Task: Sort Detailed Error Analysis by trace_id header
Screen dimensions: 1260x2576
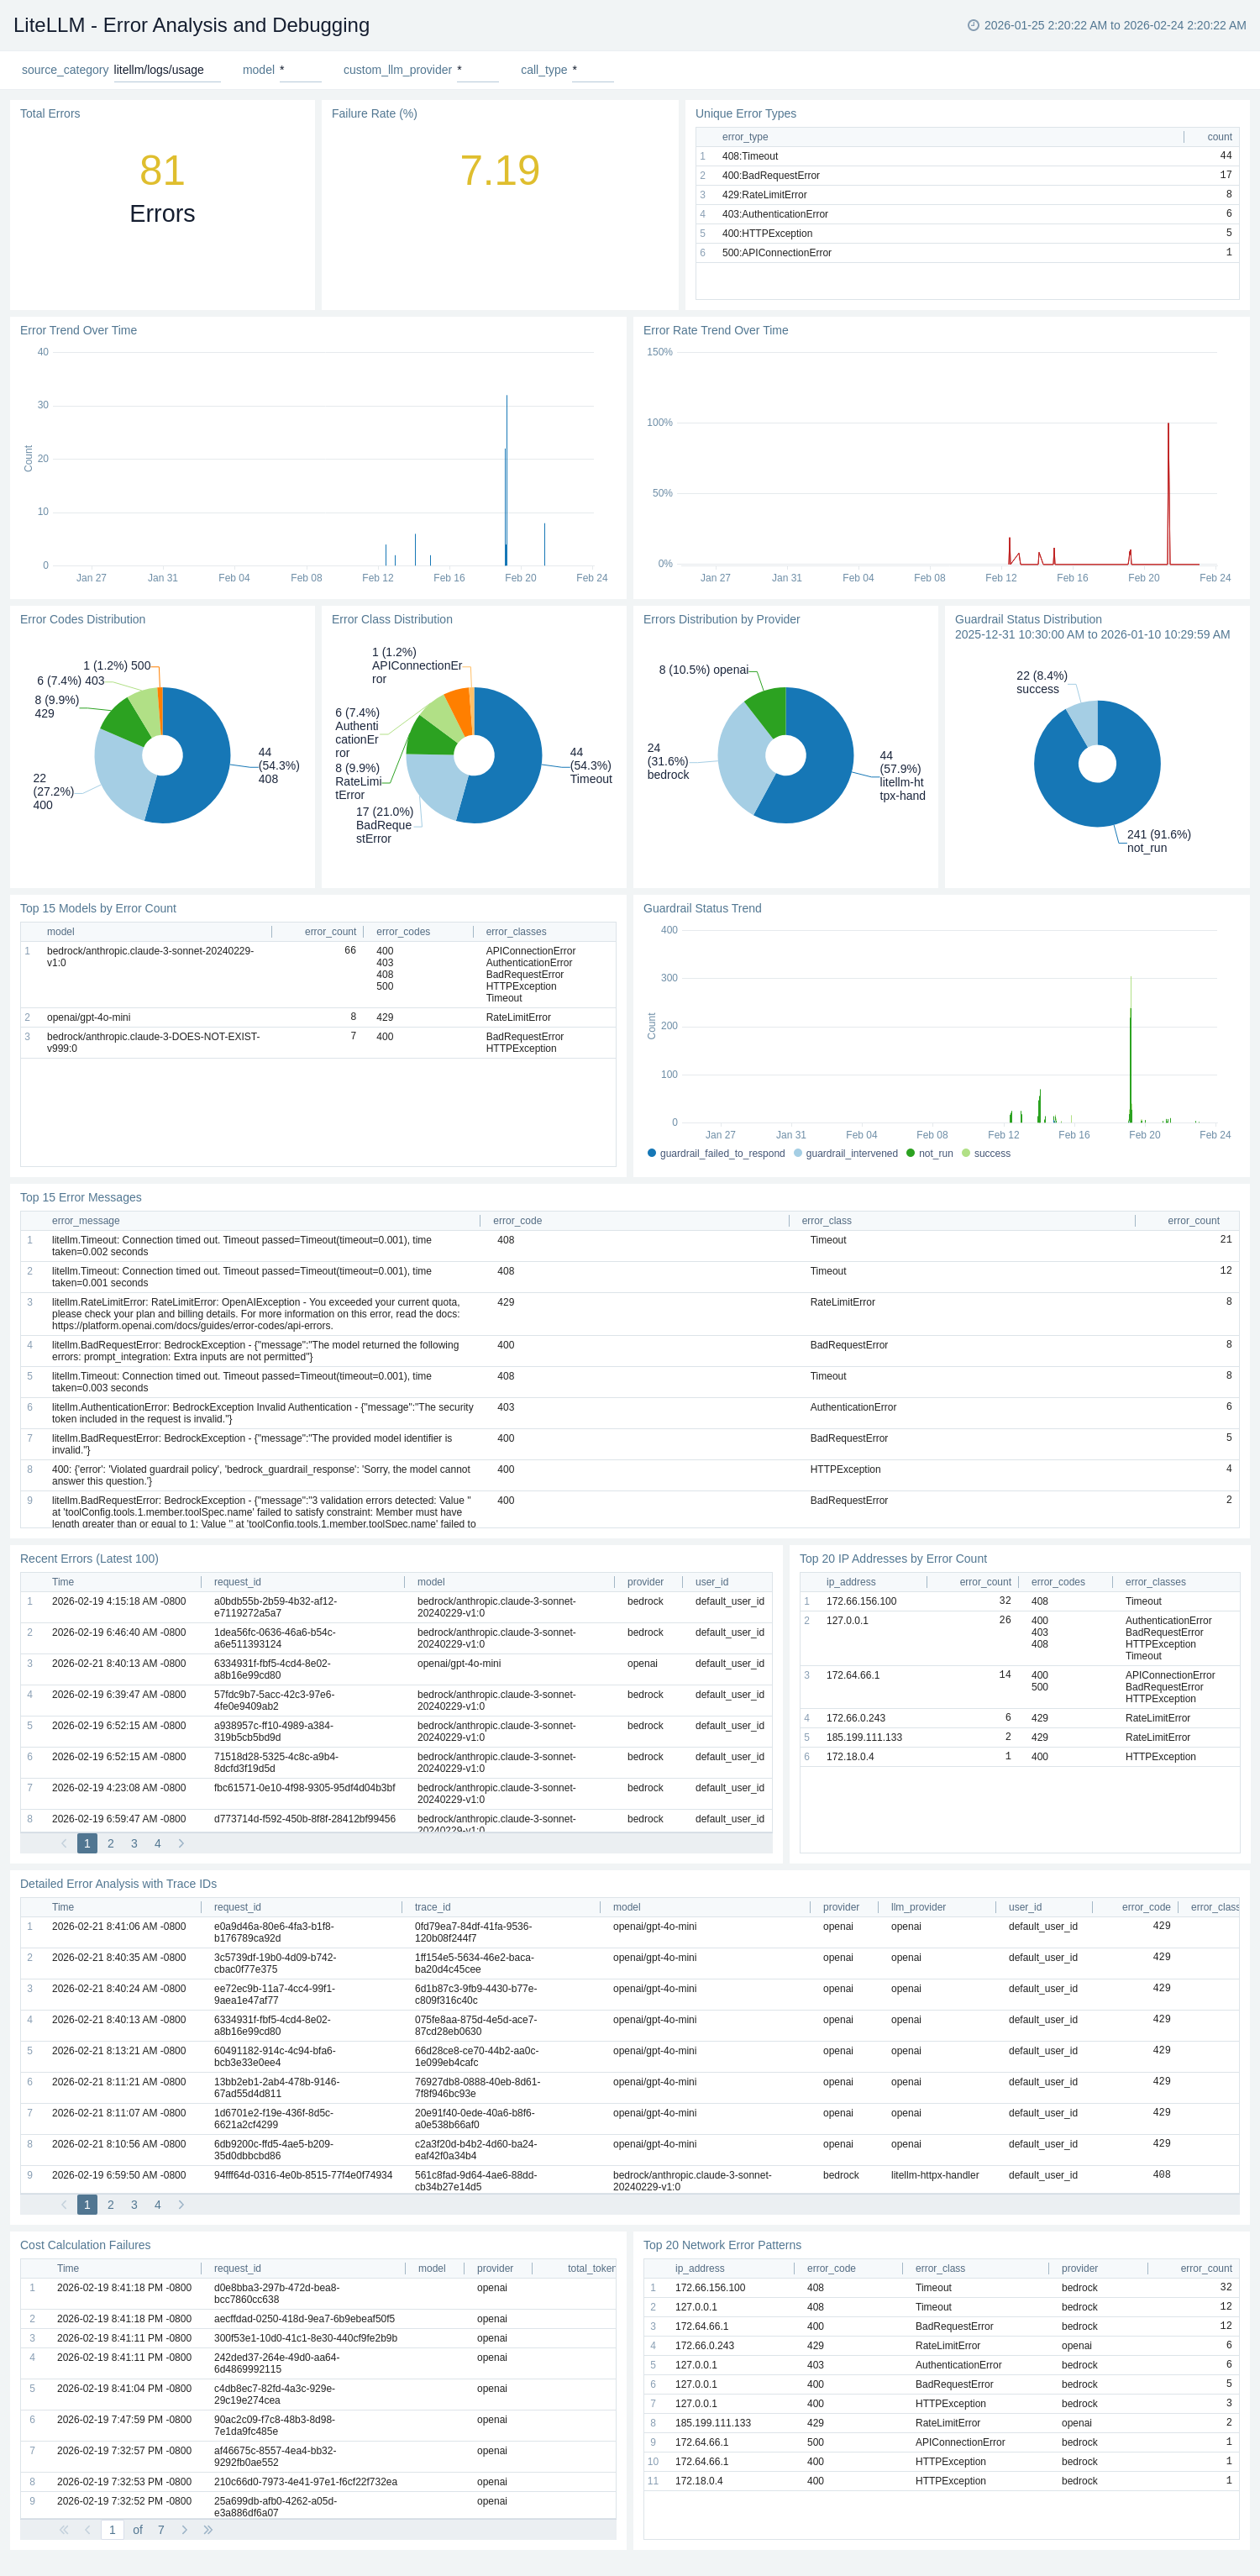Action: [x=432, y=1906]
